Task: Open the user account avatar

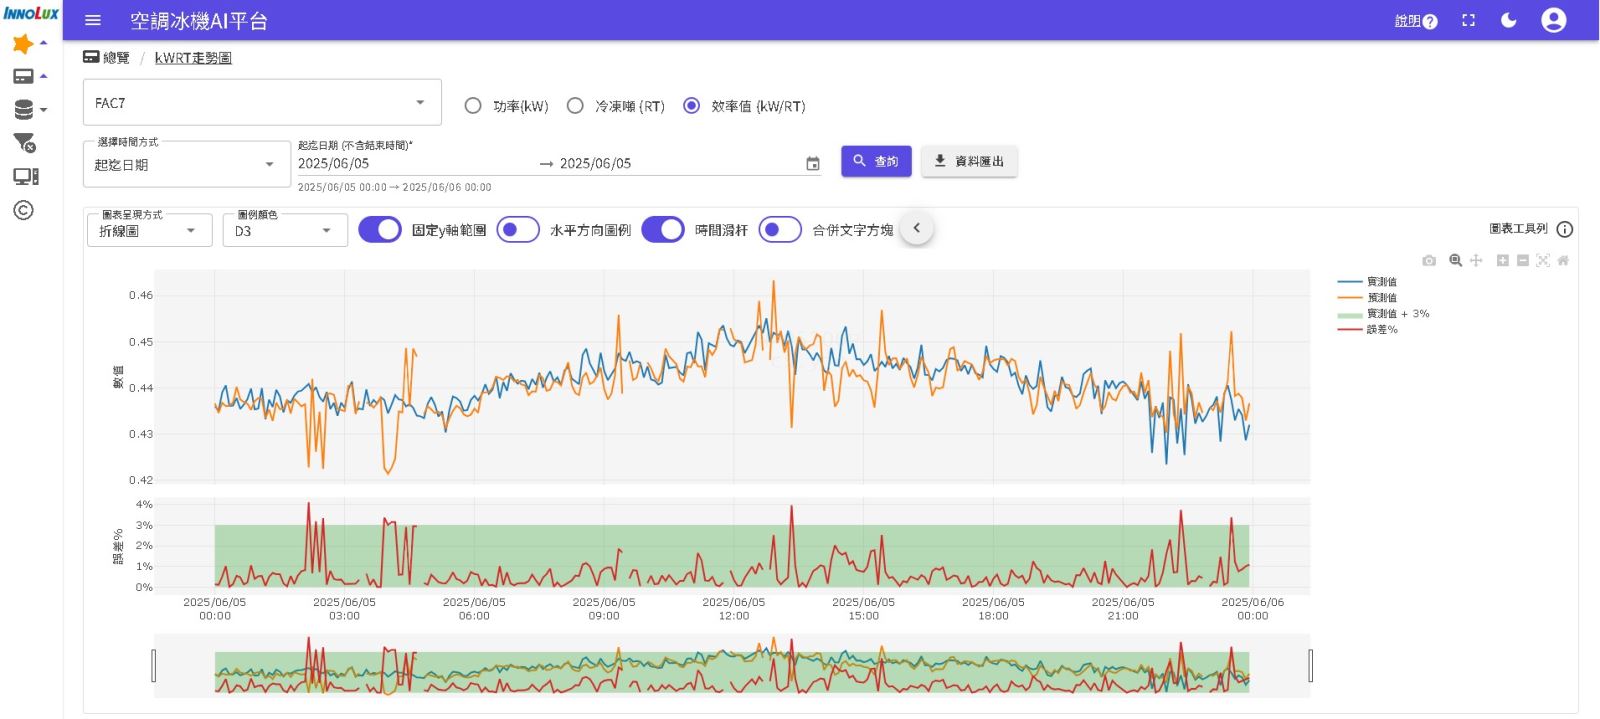Action: [x=1553, y=21]
